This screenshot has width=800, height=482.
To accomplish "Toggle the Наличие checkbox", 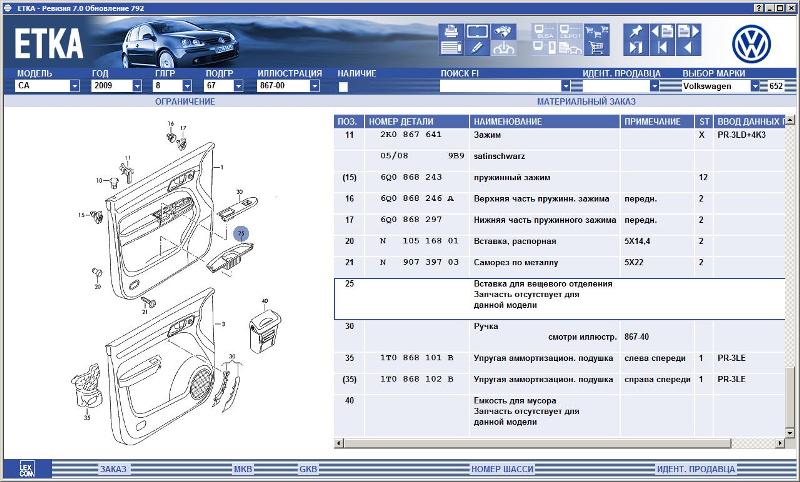I will [343, 86].
